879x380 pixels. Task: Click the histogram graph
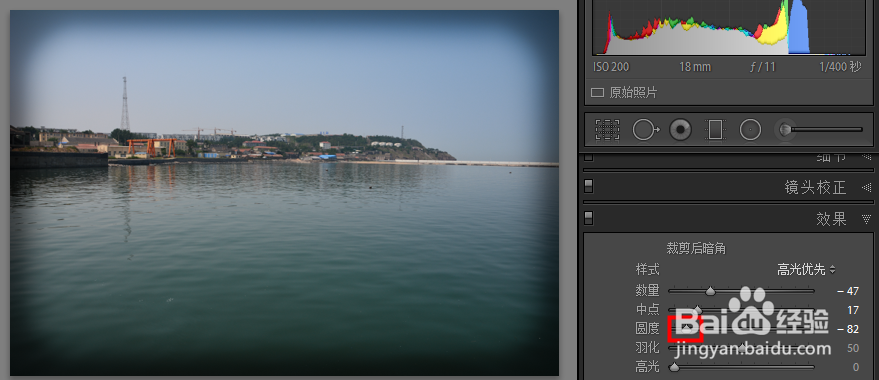[729, 28]
